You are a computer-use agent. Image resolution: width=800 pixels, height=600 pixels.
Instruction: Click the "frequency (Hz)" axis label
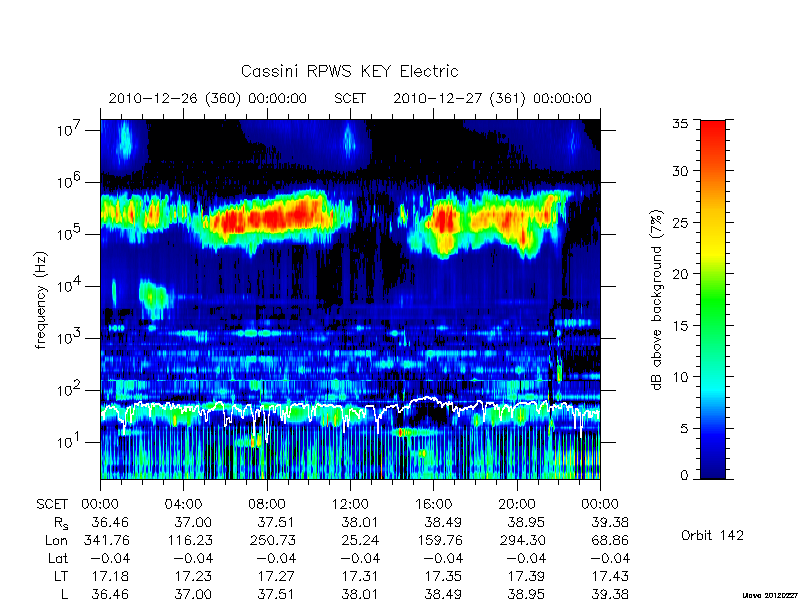pos(41,301)
